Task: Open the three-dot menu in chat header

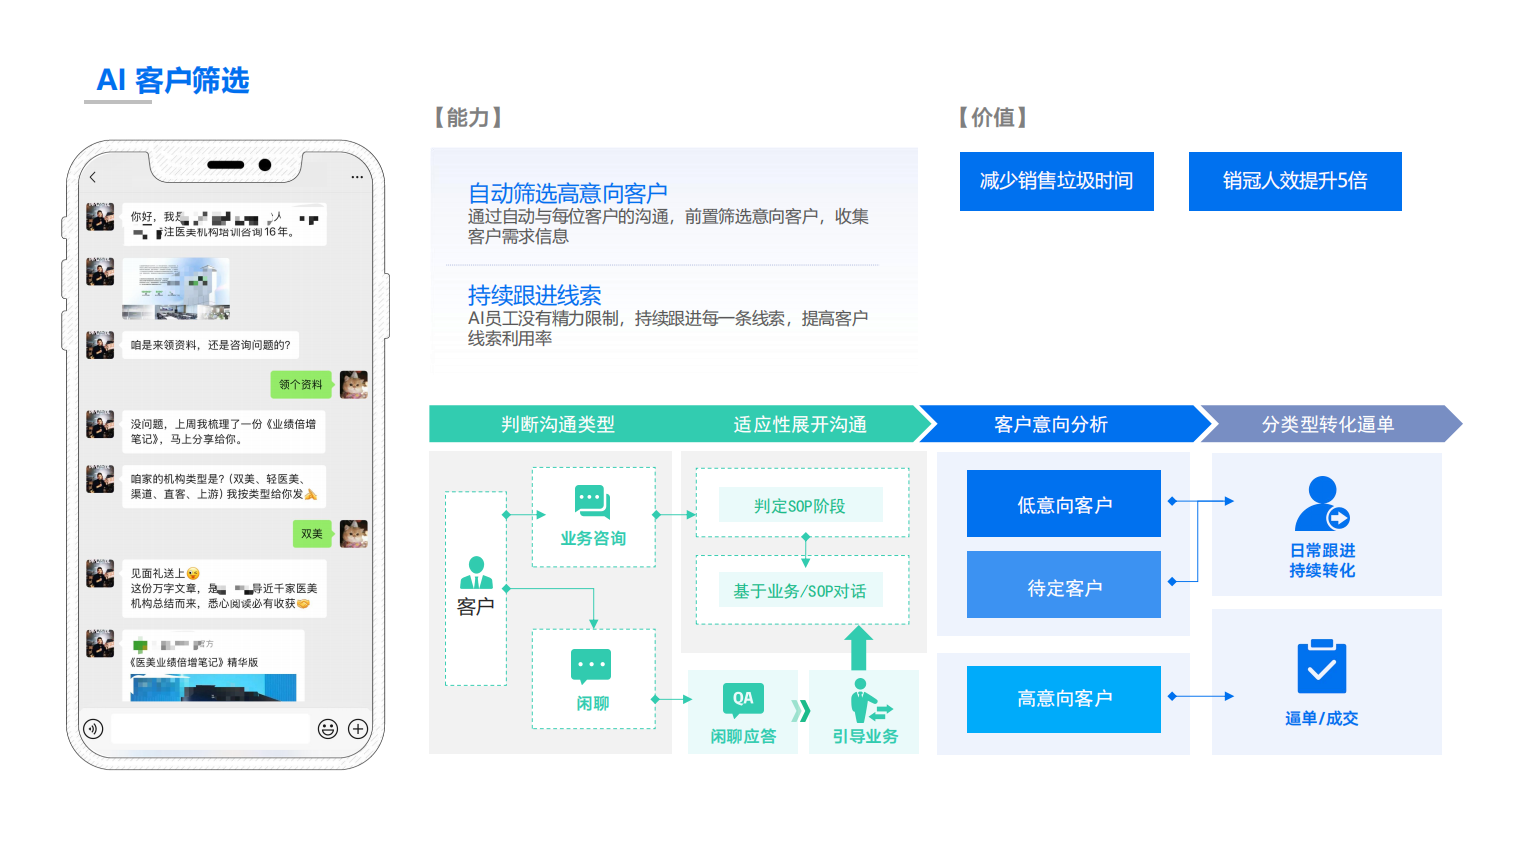Action: coord(357,177)
